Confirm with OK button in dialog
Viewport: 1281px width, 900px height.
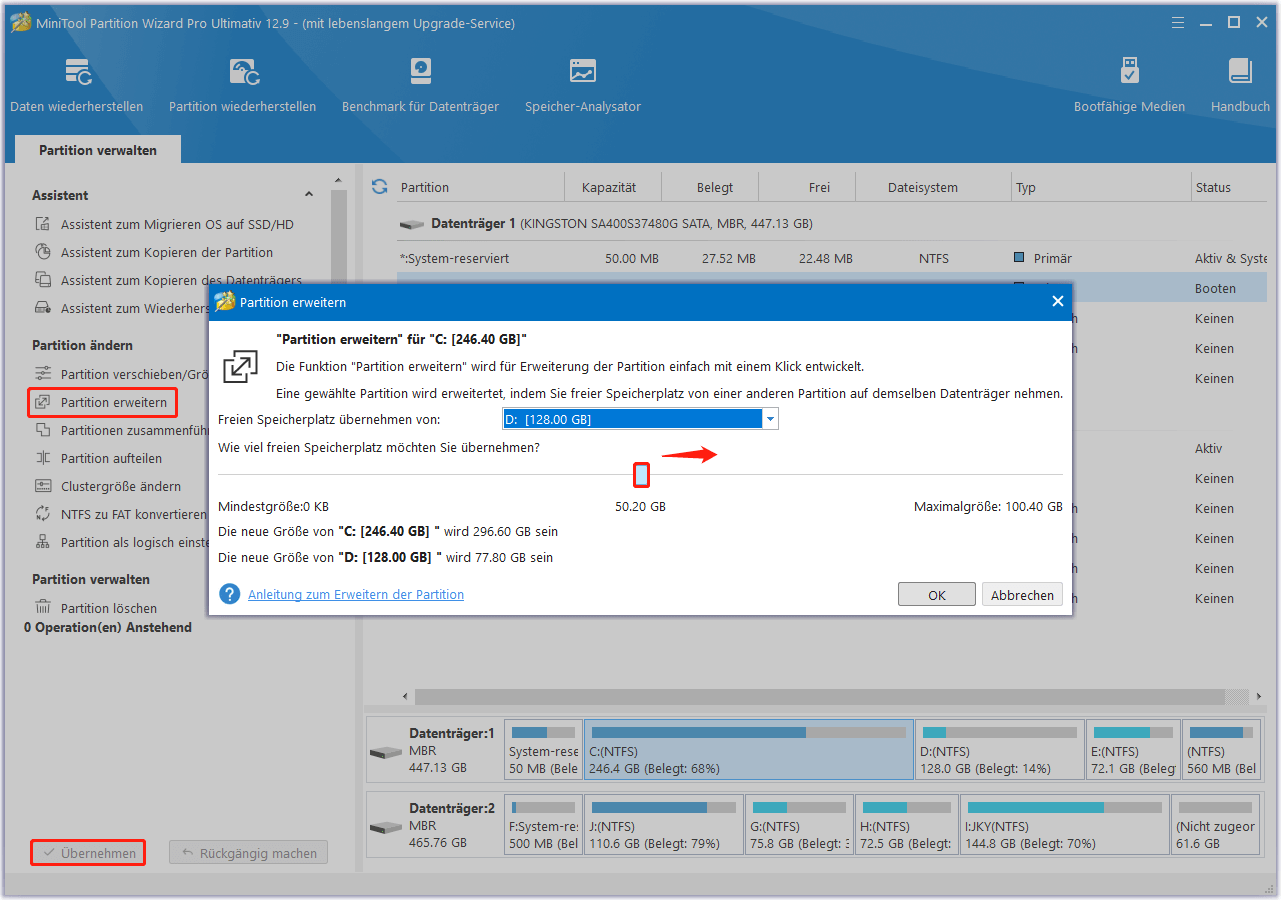tap(937, 595)
